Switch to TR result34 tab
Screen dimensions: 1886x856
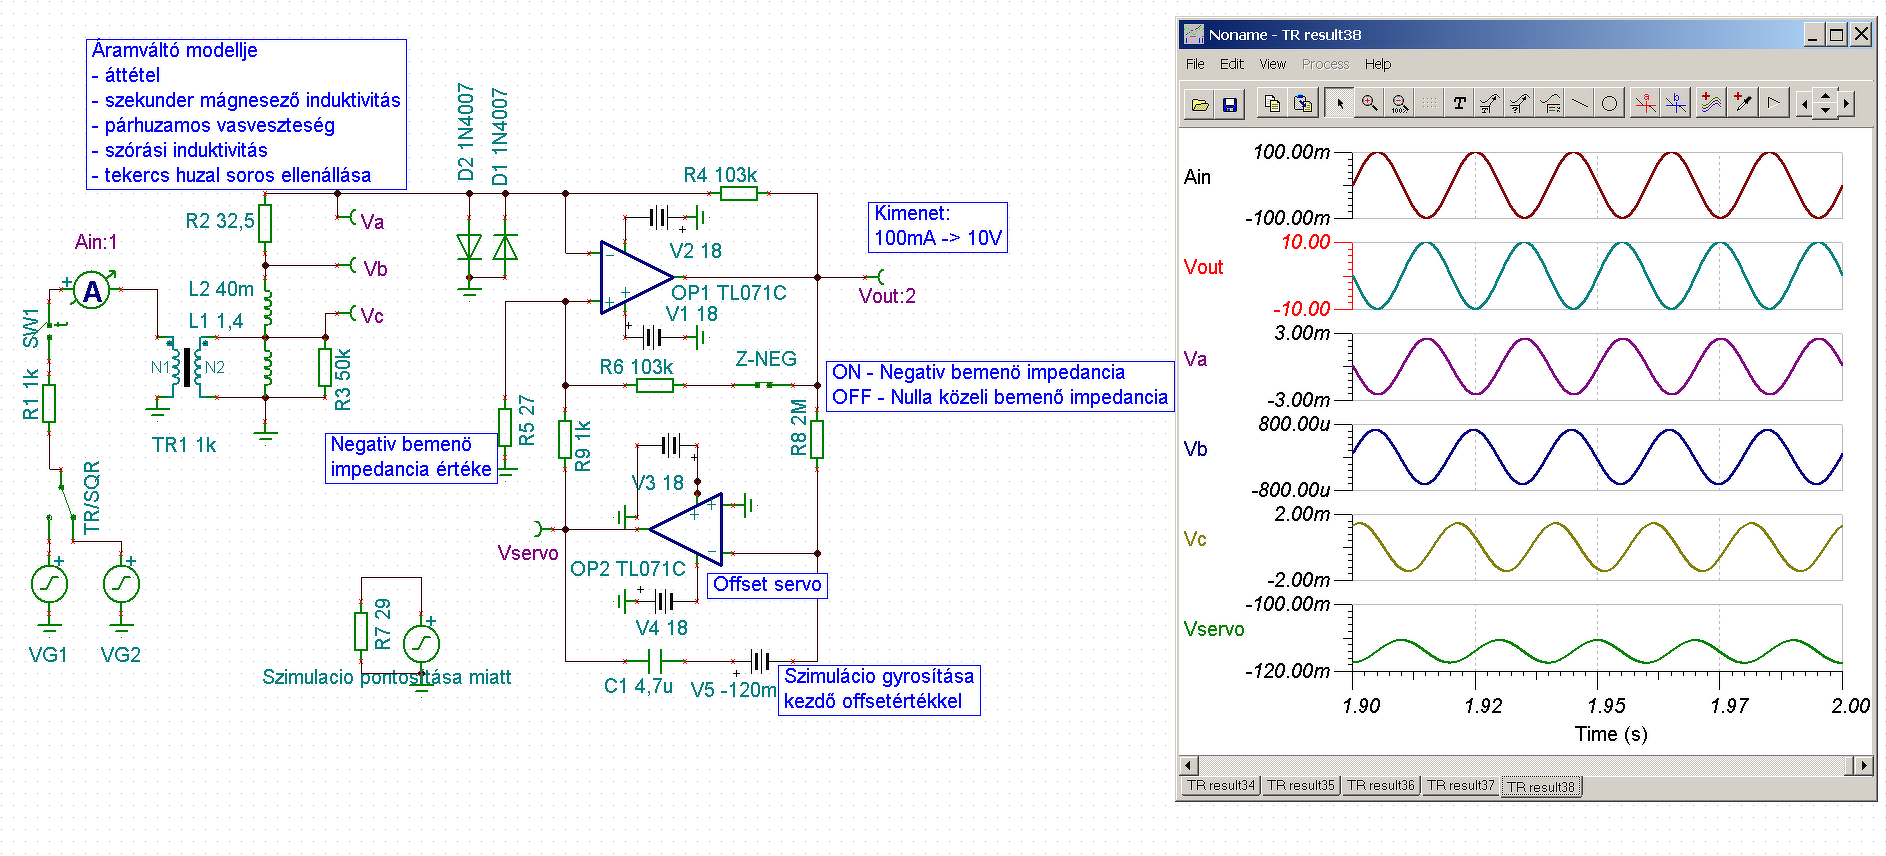(1220, 785)
